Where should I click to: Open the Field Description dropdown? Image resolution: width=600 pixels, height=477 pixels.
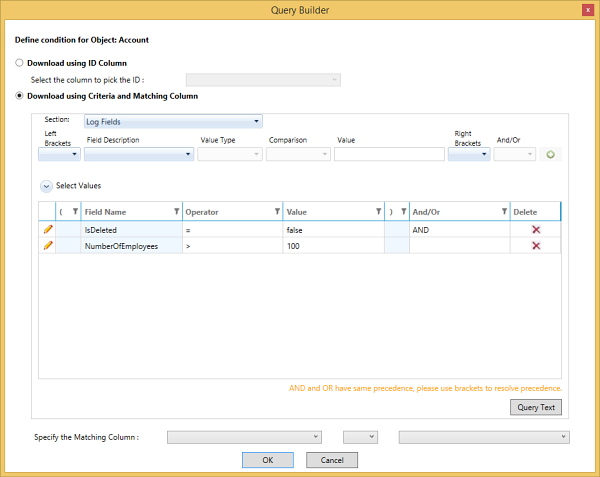click(x=139, y=154)
